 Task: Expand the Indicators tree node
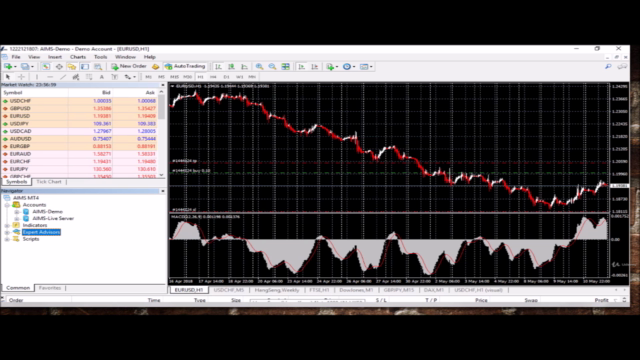click(x=7, y=225)
